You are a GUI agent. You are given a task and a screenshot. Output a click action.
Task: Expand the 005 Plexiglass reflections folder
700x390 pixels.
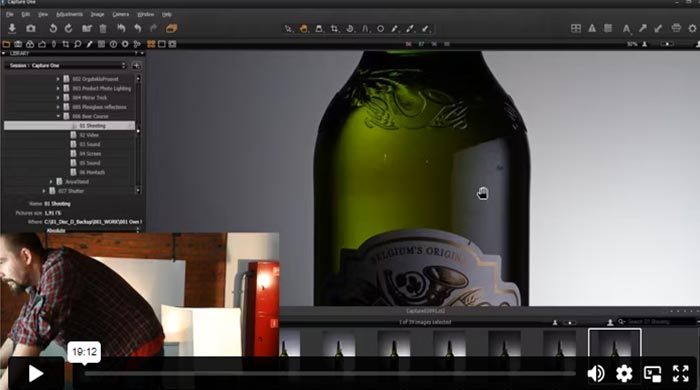58,107
